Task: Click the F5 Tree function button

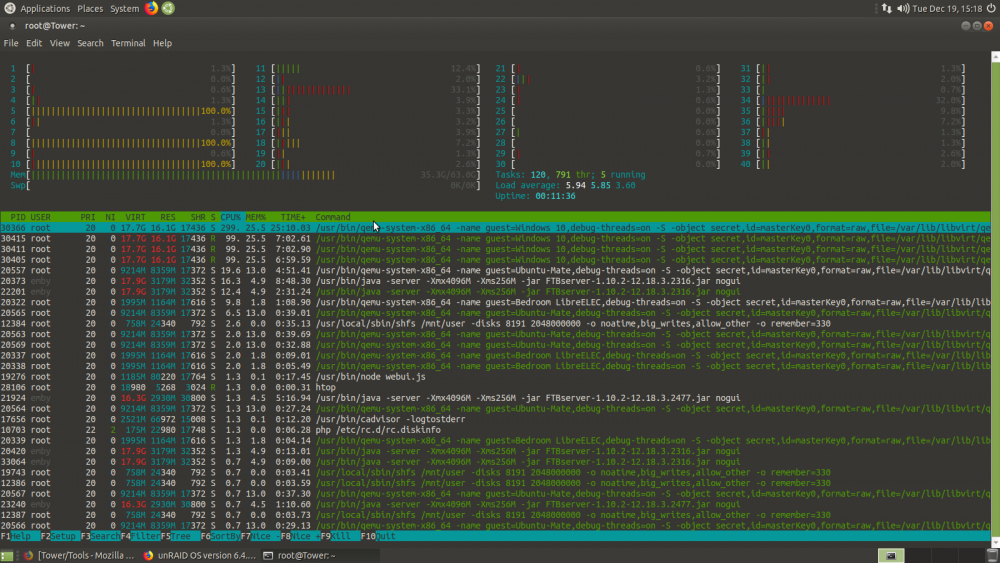Action: [175, 536]
